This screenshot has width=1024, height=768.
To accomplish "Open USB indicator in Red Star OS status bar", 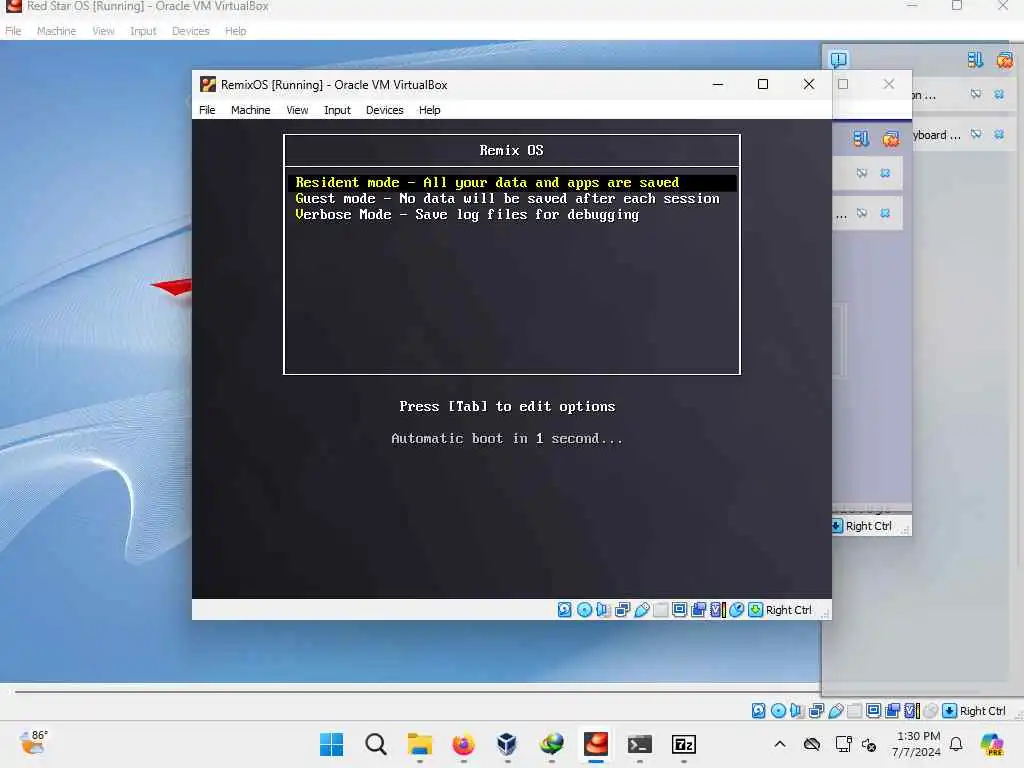I will (836, 711).
